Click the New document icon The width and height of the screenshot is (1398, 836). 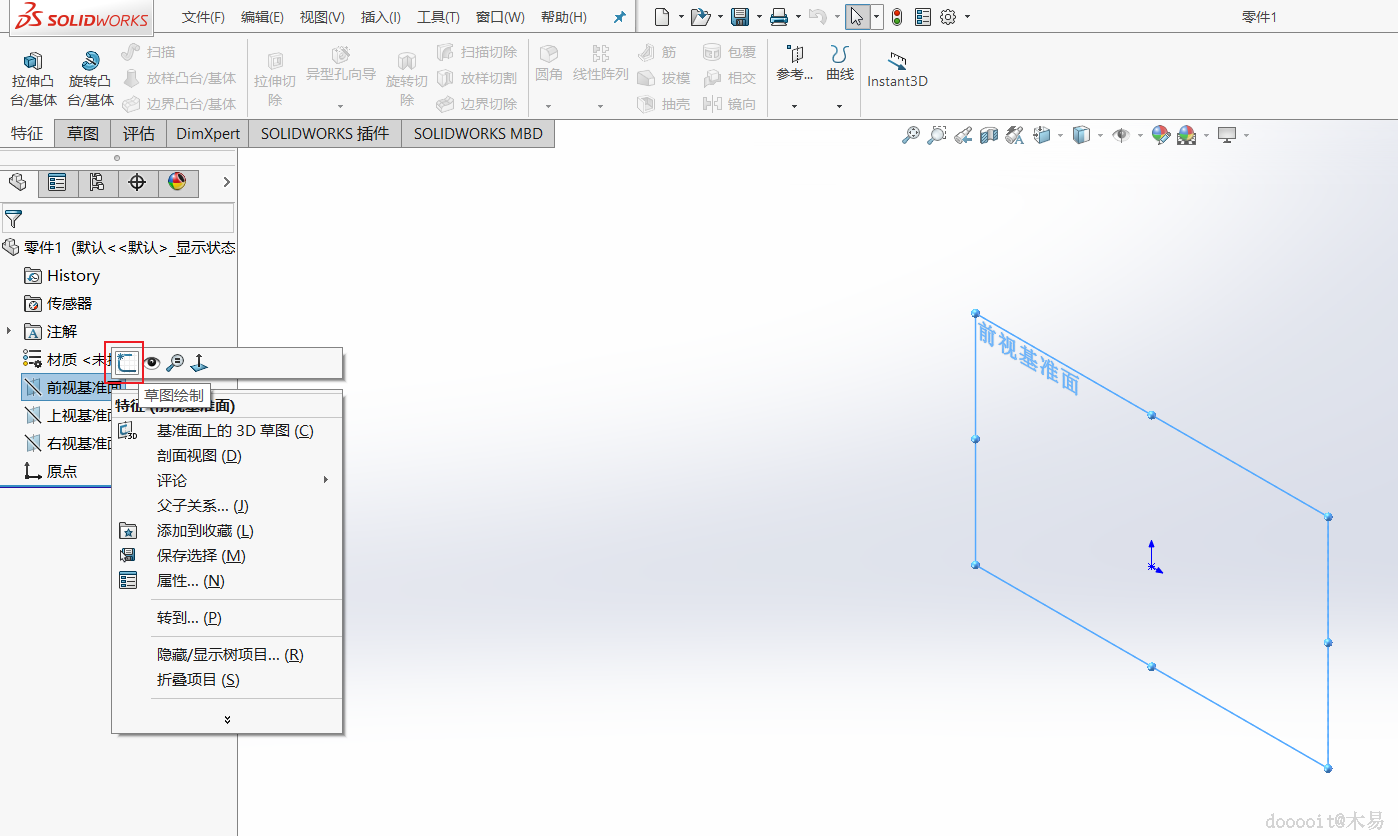tap(661, 17)
